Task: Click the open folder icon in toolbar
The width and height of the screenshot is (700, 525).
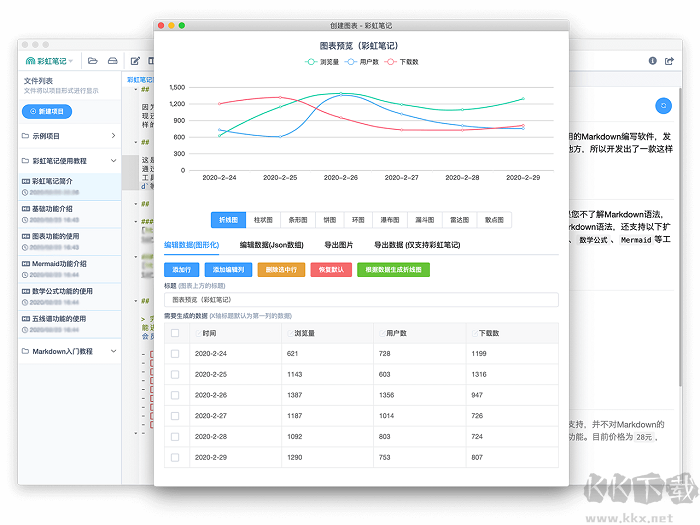Action: (91, 61)
